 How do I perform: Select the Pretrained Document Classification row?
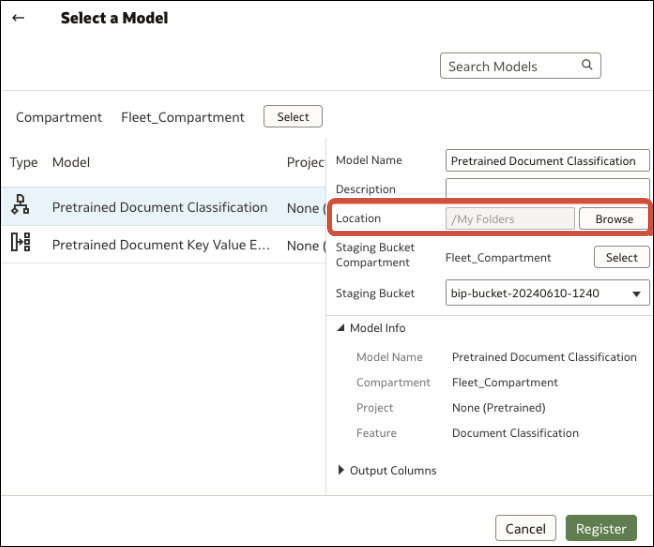160,207
